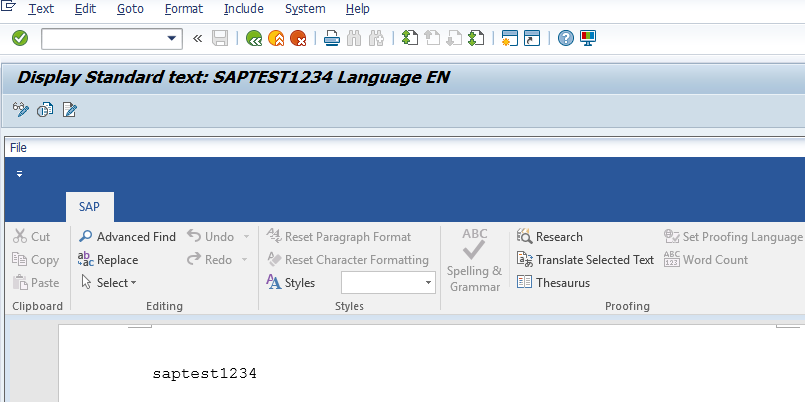The image size is (805, 402).
Task: Click the Generate Shortcut icon
Action: click(x=532, y=39)
